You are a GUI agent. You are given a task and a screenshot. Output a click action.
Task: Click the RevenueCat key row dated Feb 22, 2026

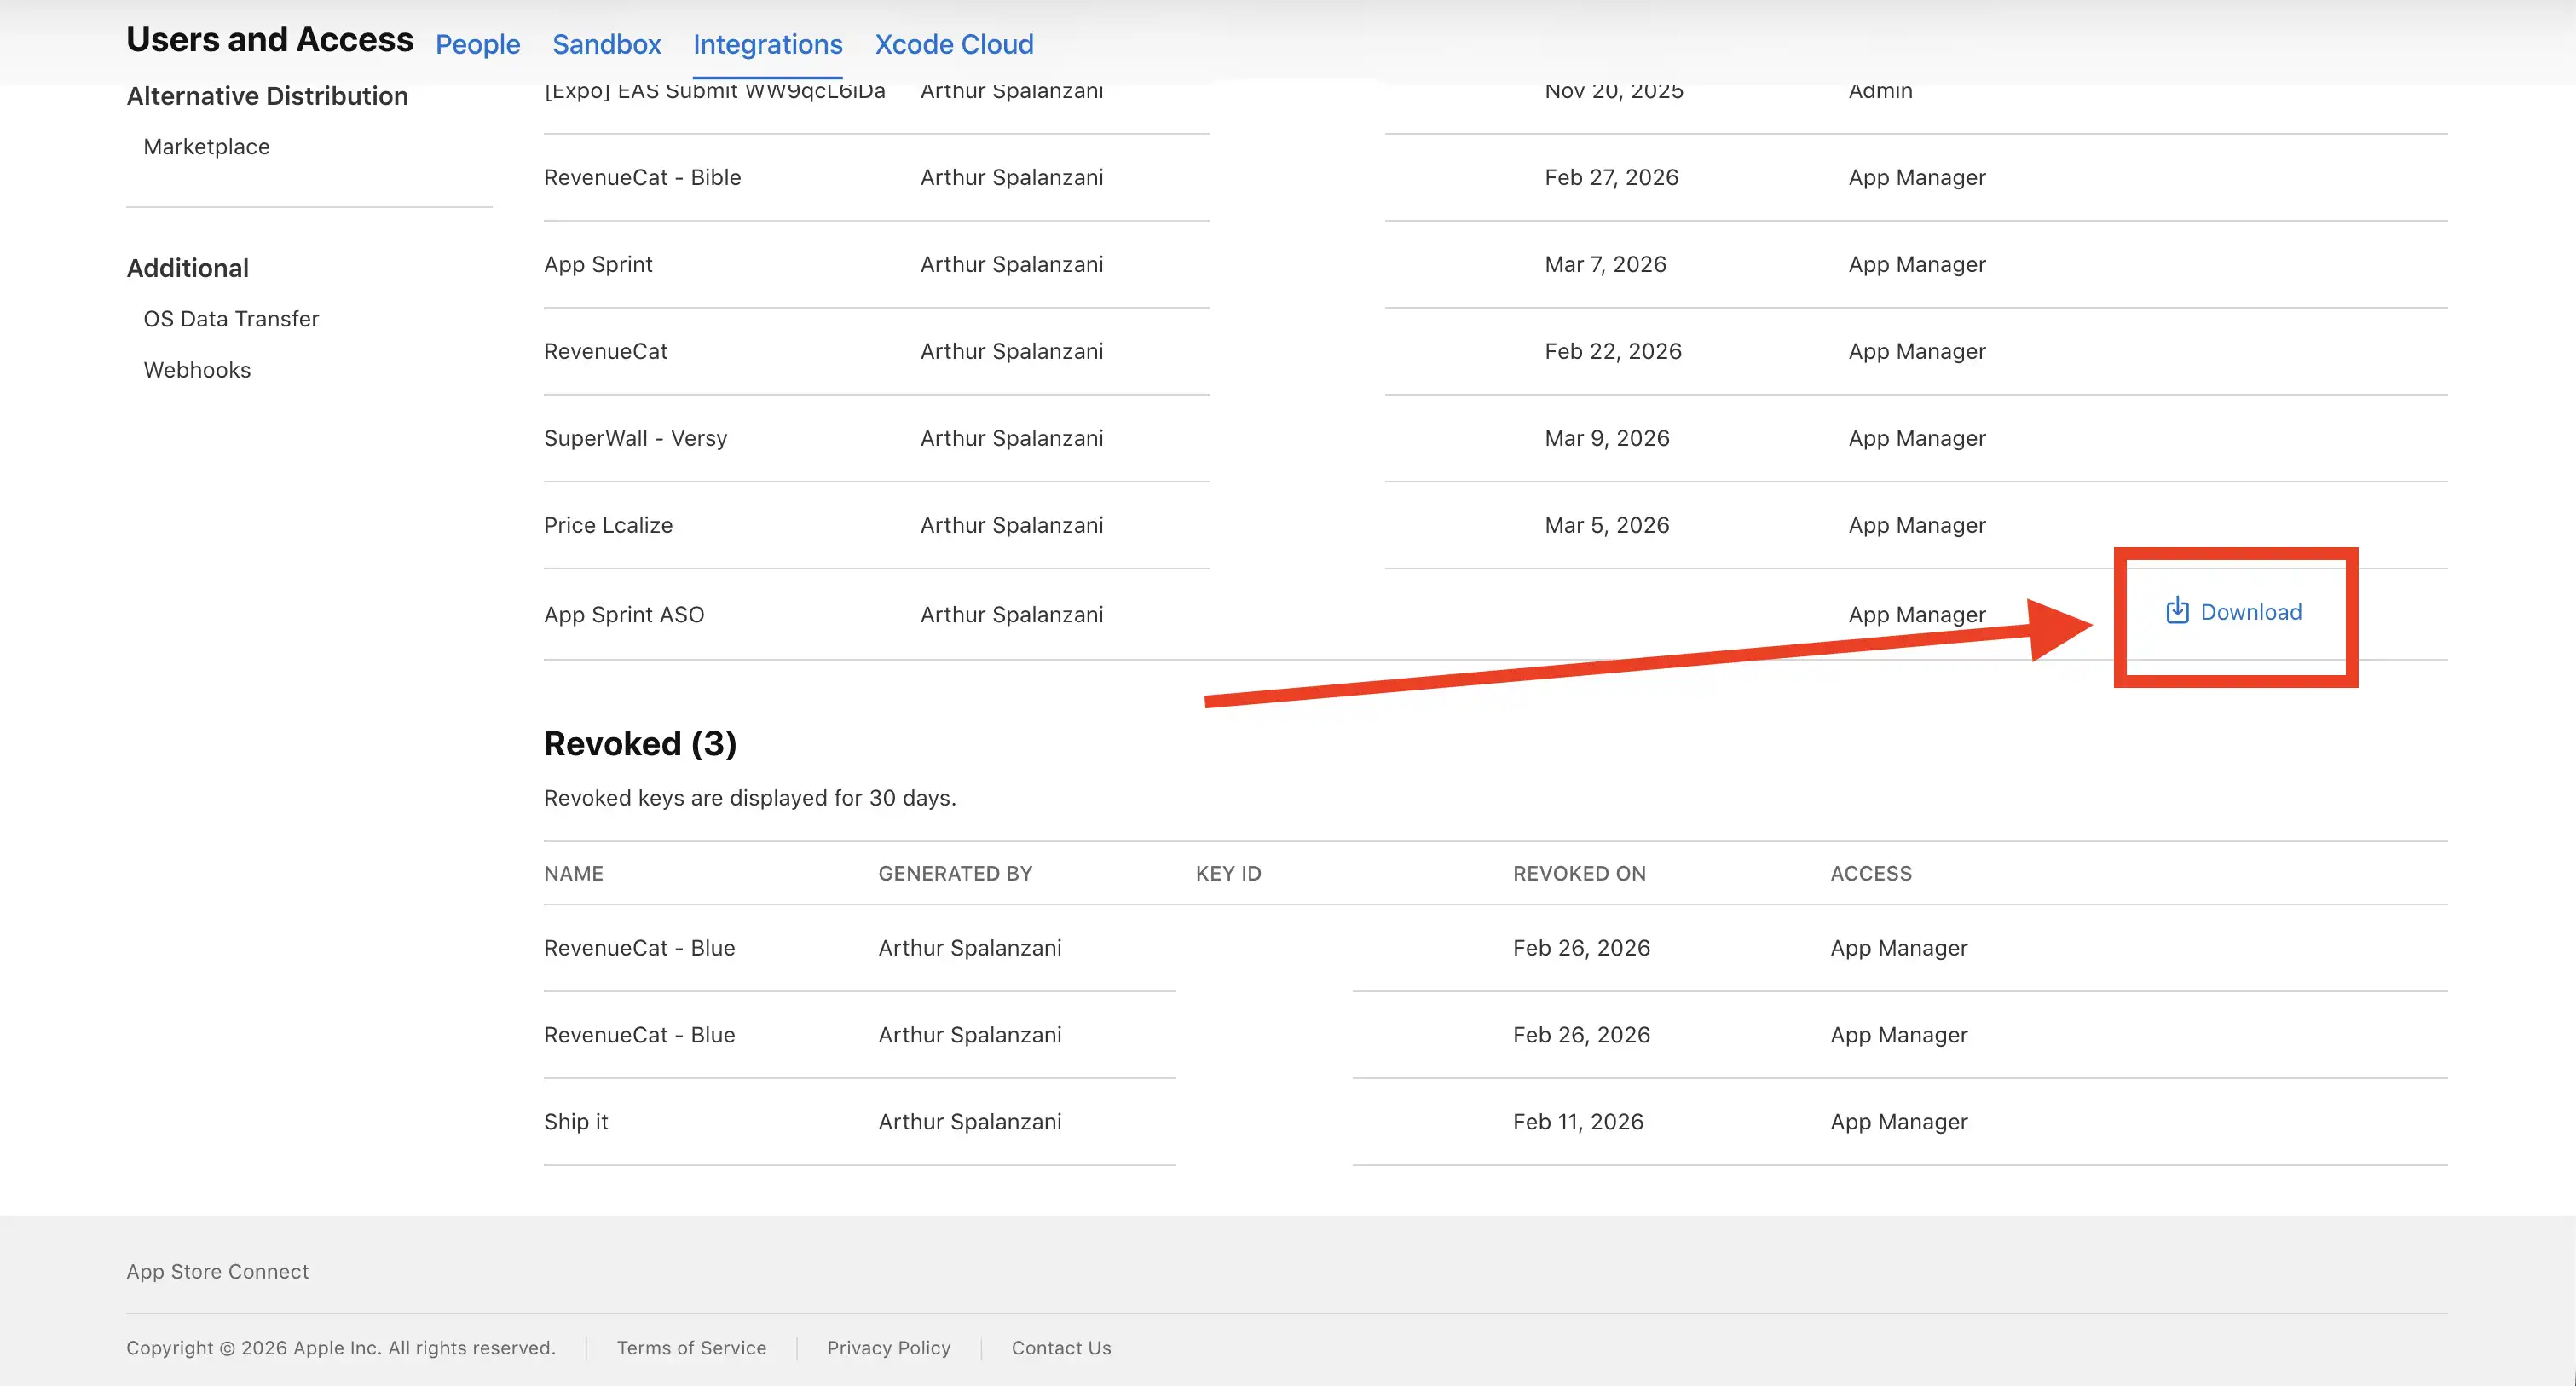1496,351
